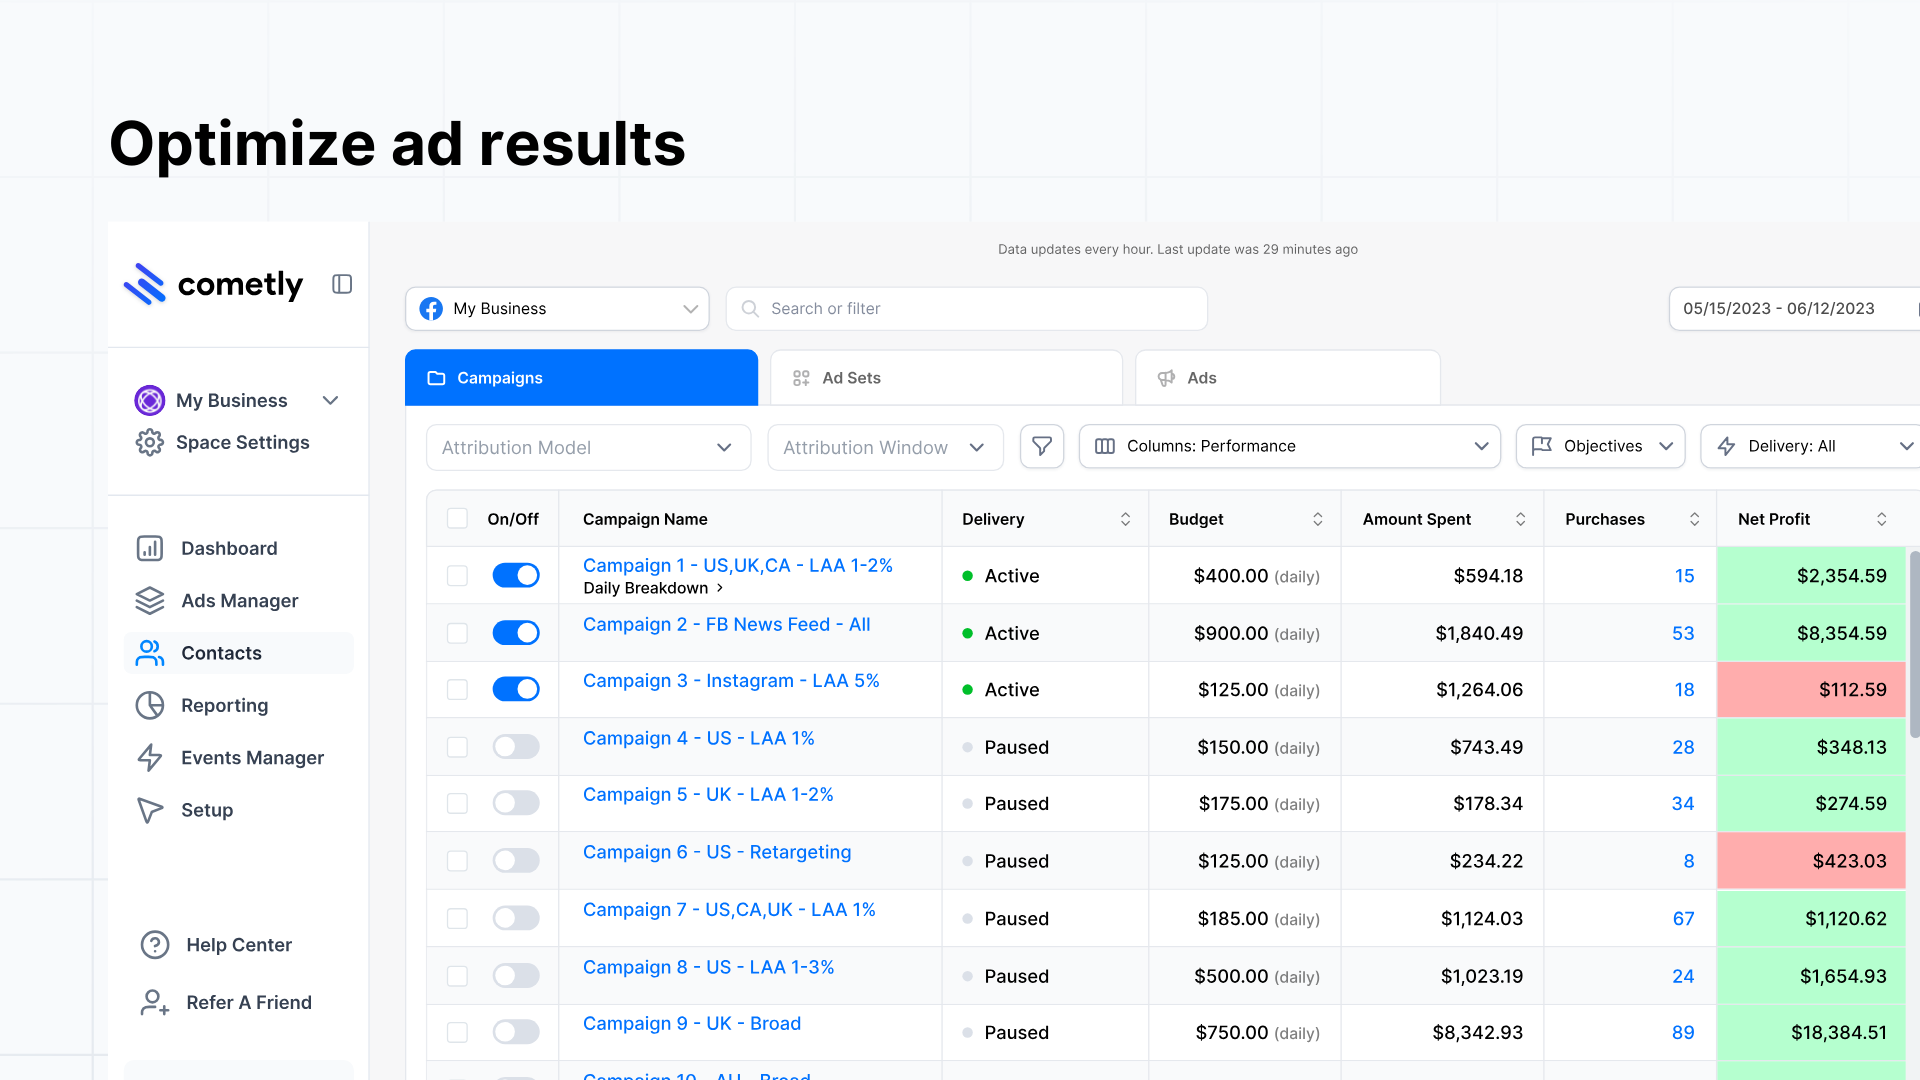Click the Search or filter field
1920x1080 pixels.
[967, 309]
